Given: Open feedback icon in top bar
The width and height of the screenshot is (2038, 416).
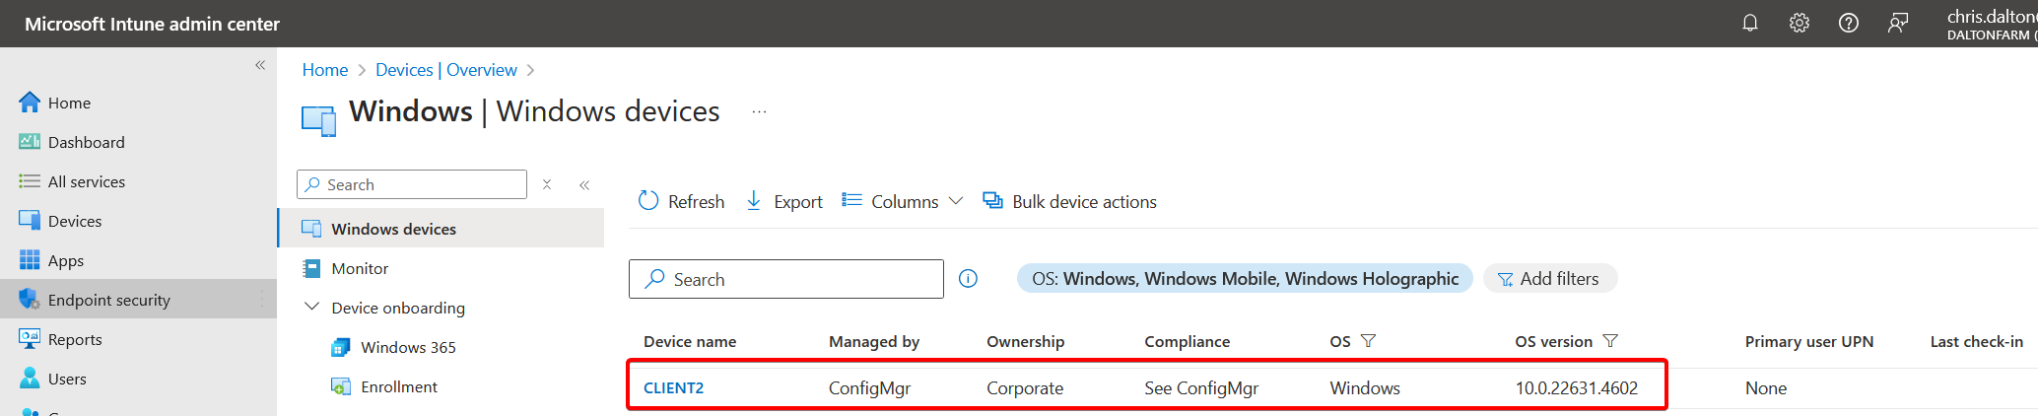Looking at the screenshot, I should click(1897, 23).
